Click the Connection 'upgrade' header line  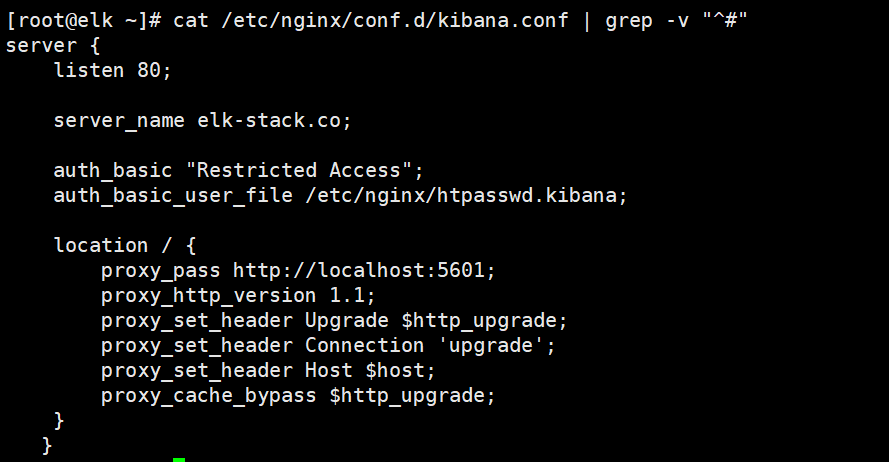[328, 345]
